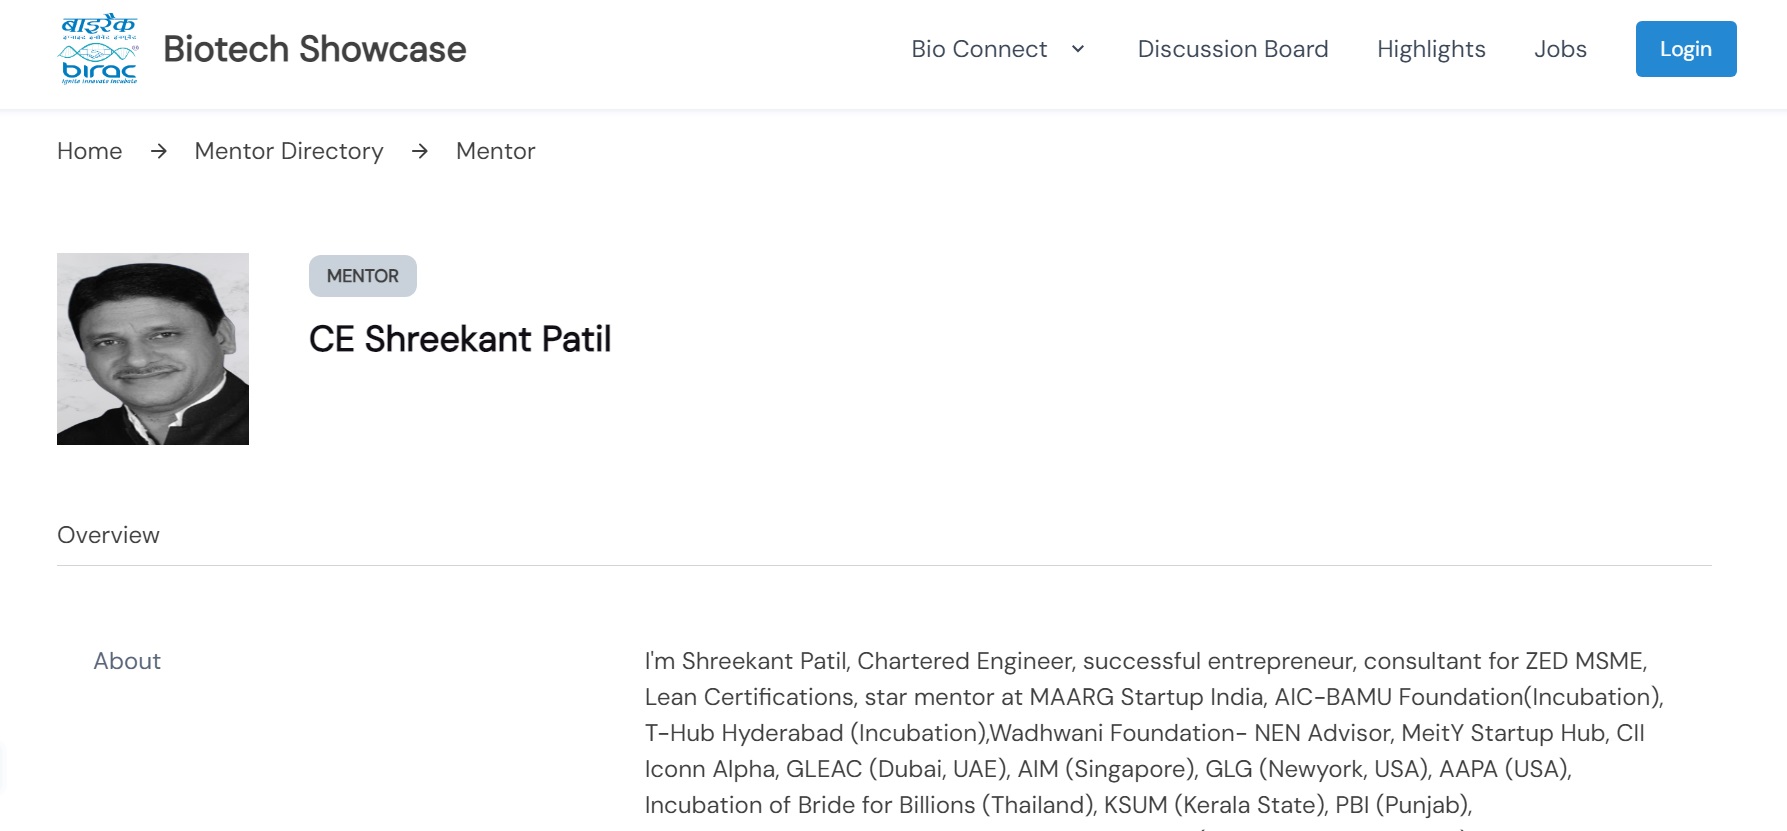
Task: Open the Highlights section
Action: click(x=1431, y=49)
